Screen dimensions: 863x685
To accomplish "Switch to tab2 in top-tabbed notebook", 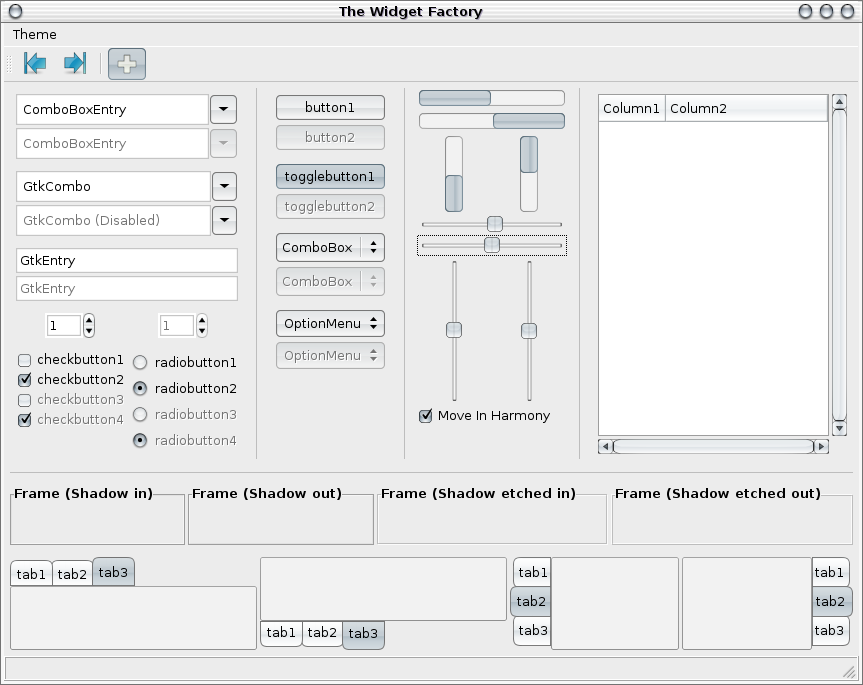I will pyautogui.click(x=72, y=574).
